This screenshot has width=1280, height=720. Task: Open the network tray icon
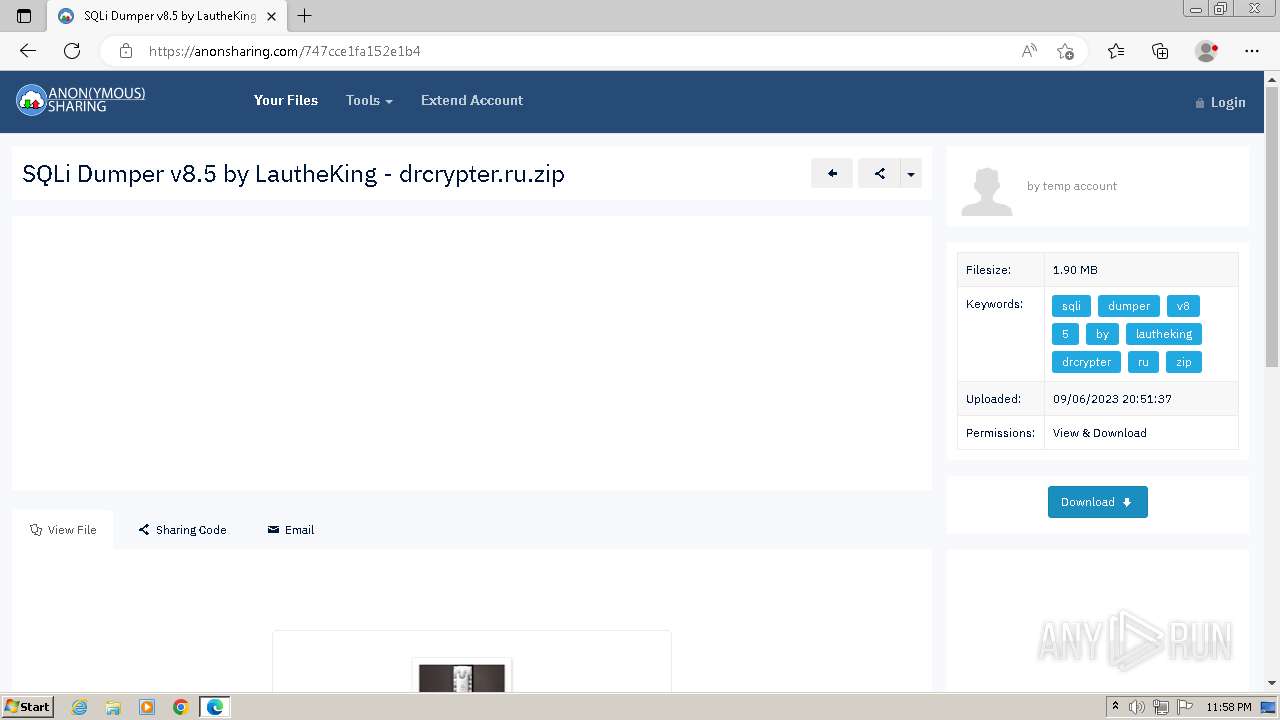coord(1160,707)
